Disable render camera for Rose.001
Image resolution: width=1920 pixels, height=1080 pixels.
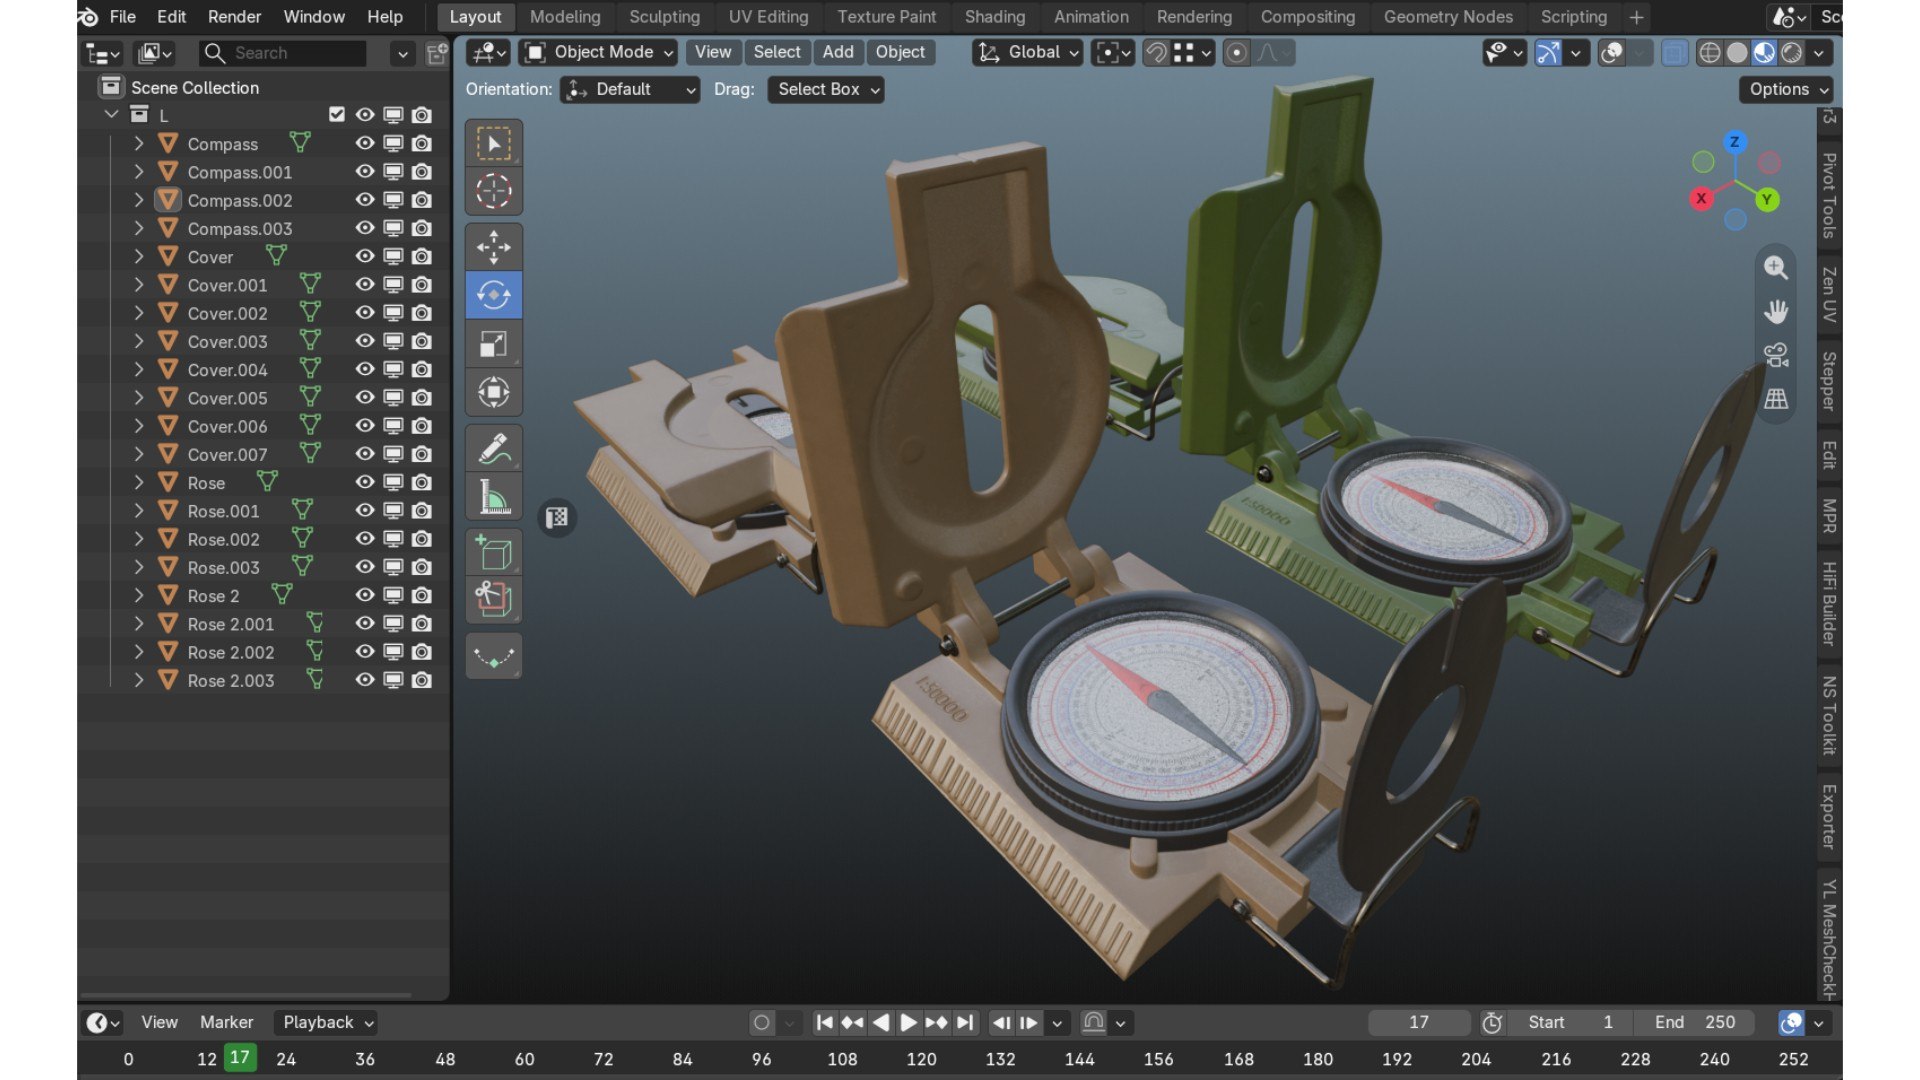(x=422, y=511)
